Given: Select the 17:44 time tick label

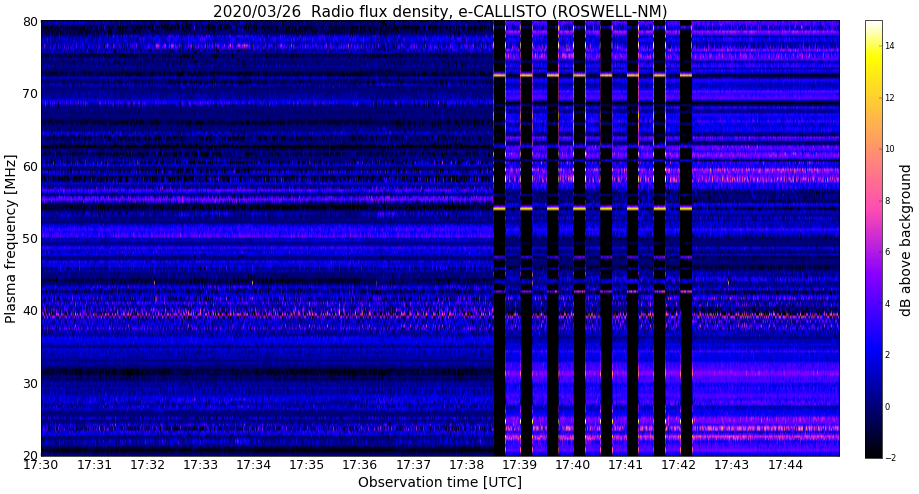Looking at the screenshot, I should click(785, 465).
